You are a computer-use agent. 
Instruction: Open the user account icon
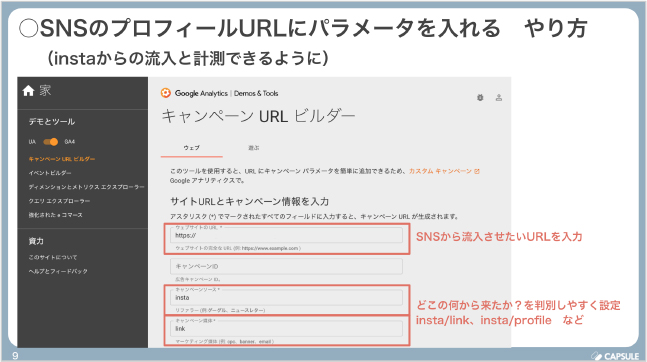pyautogui.click(x=499, y=98)
